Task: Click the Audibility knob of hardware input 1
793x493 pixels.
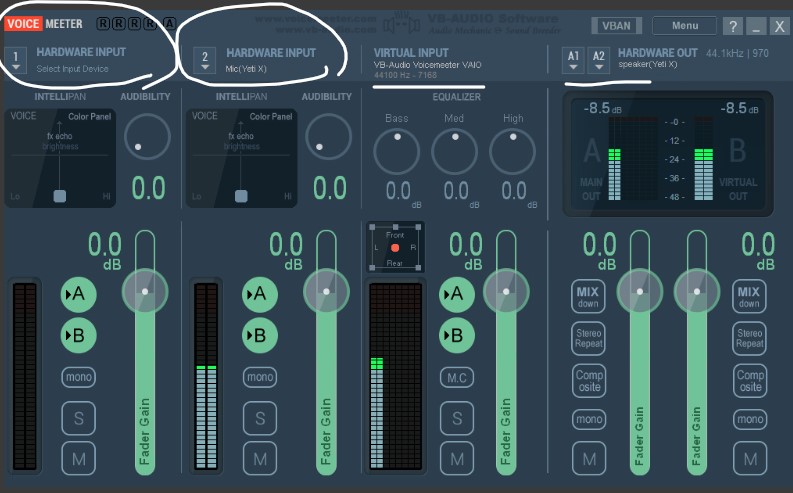Action: click(147, 137)
